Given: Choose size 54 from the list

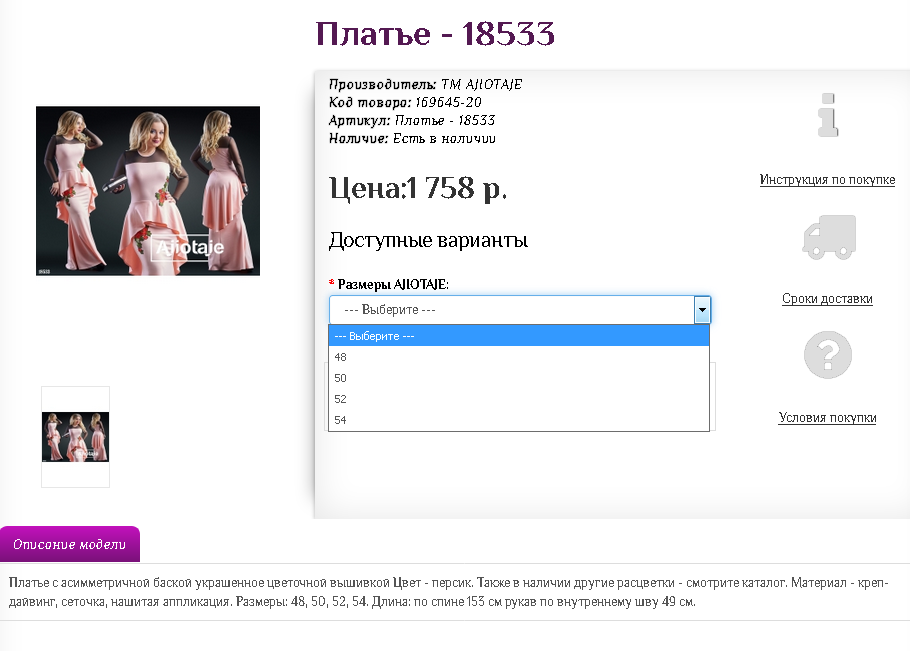Looking at the screenshot, I should coord(519,419).
